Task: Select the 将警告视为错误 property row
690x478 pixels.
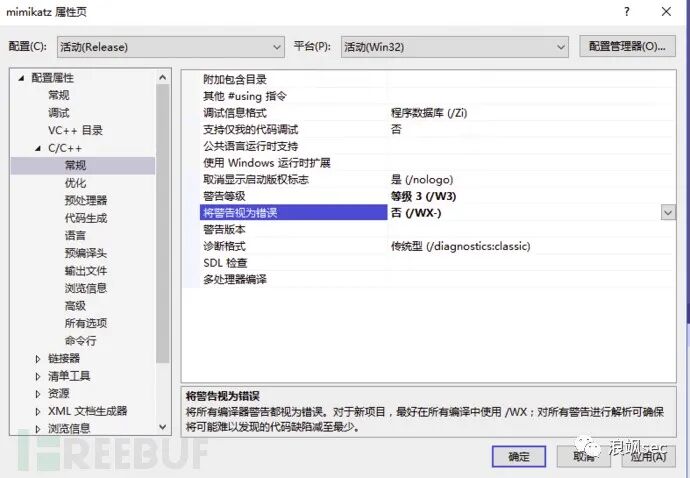Action: (x=429, y=213)
